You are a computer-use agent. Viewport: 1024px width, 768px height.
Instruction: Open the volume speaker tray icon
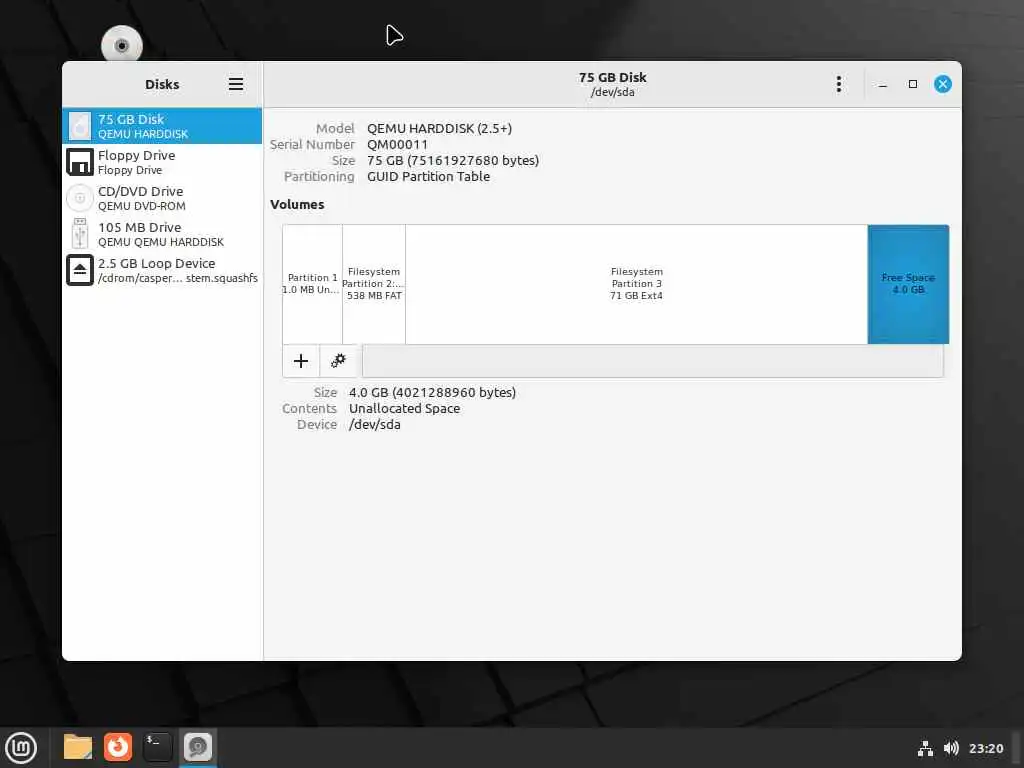pyautogui.click(x=952, y=748)
